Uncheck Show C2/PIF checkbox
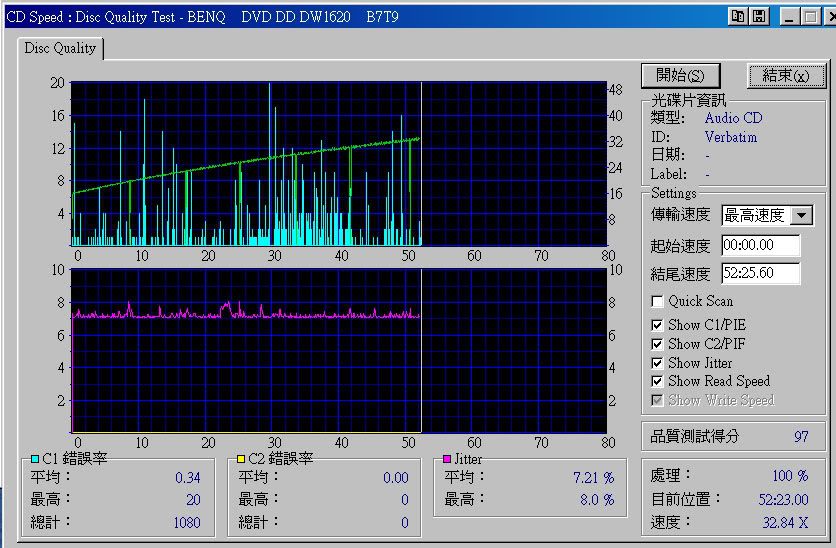Image resolution: width=836 pixels, height=548 pixels. click(657, 344)
